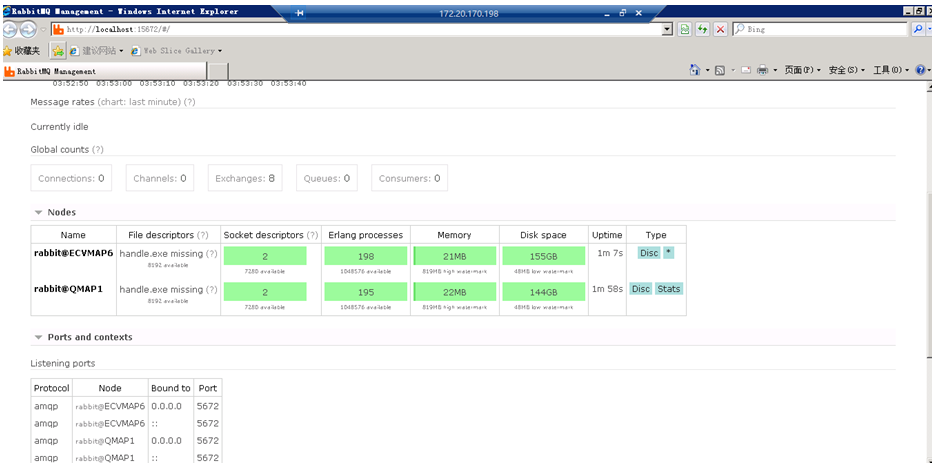Open the 建议网站 suggested sites link
Screen dimensions: 932x471
(x=96, y=51)
